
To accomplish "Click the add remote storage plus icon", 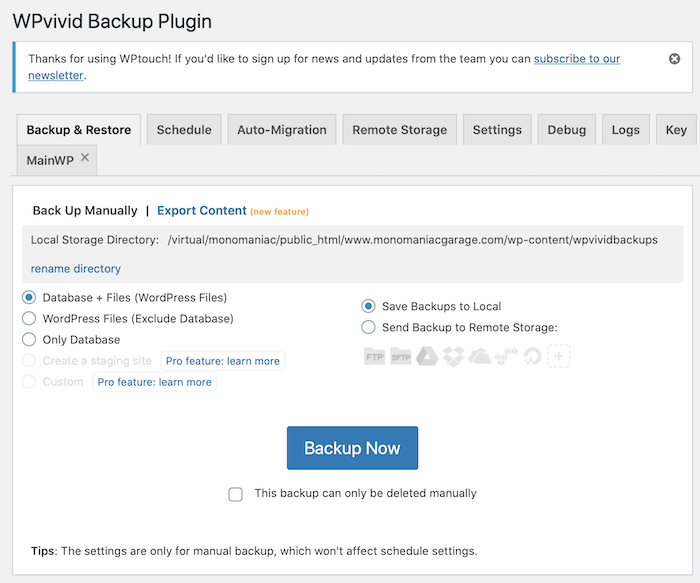I will tap(558, 356).
